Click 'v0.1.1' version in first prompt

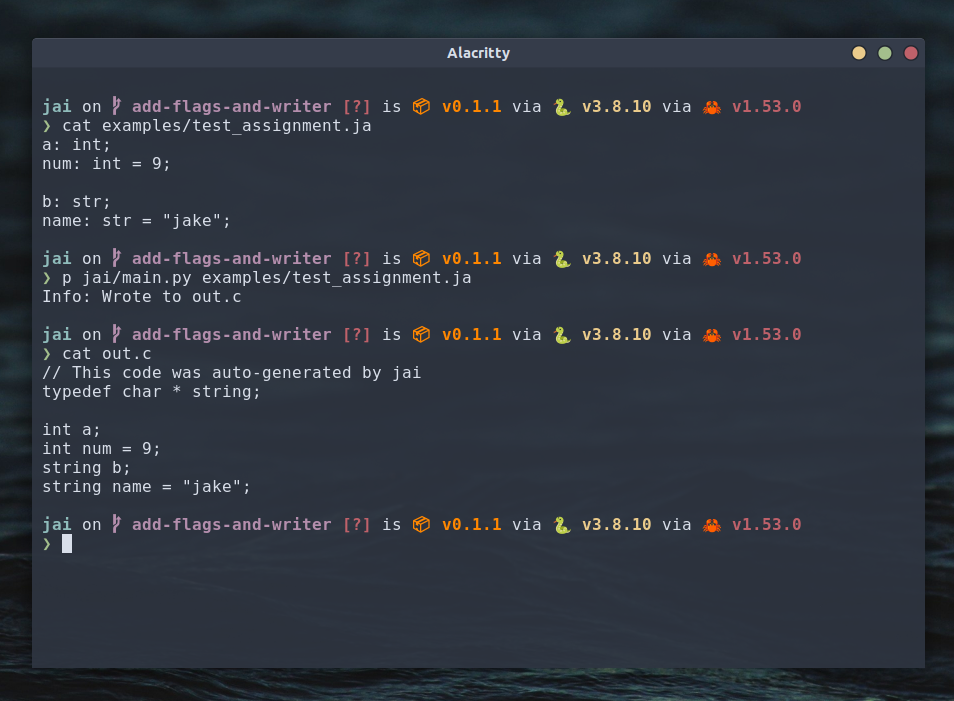tap(472, 106)
